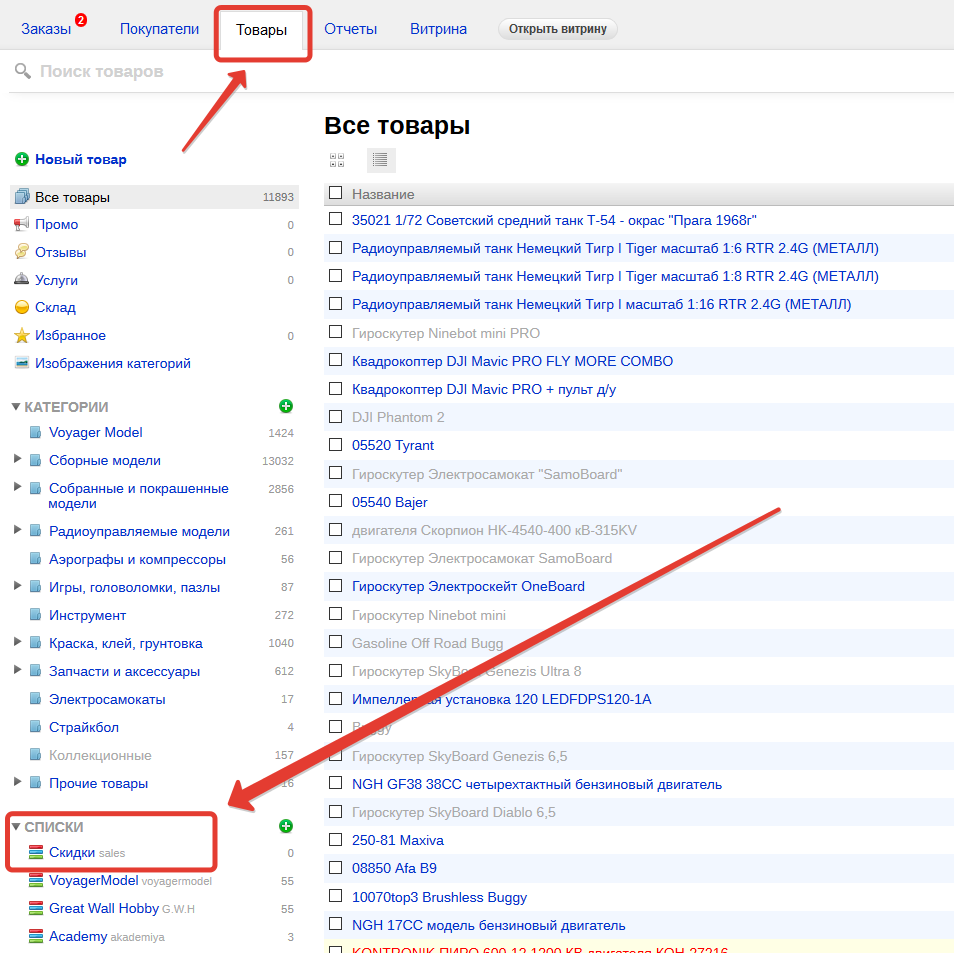Add a new list with green plus

tap(286, 826)
